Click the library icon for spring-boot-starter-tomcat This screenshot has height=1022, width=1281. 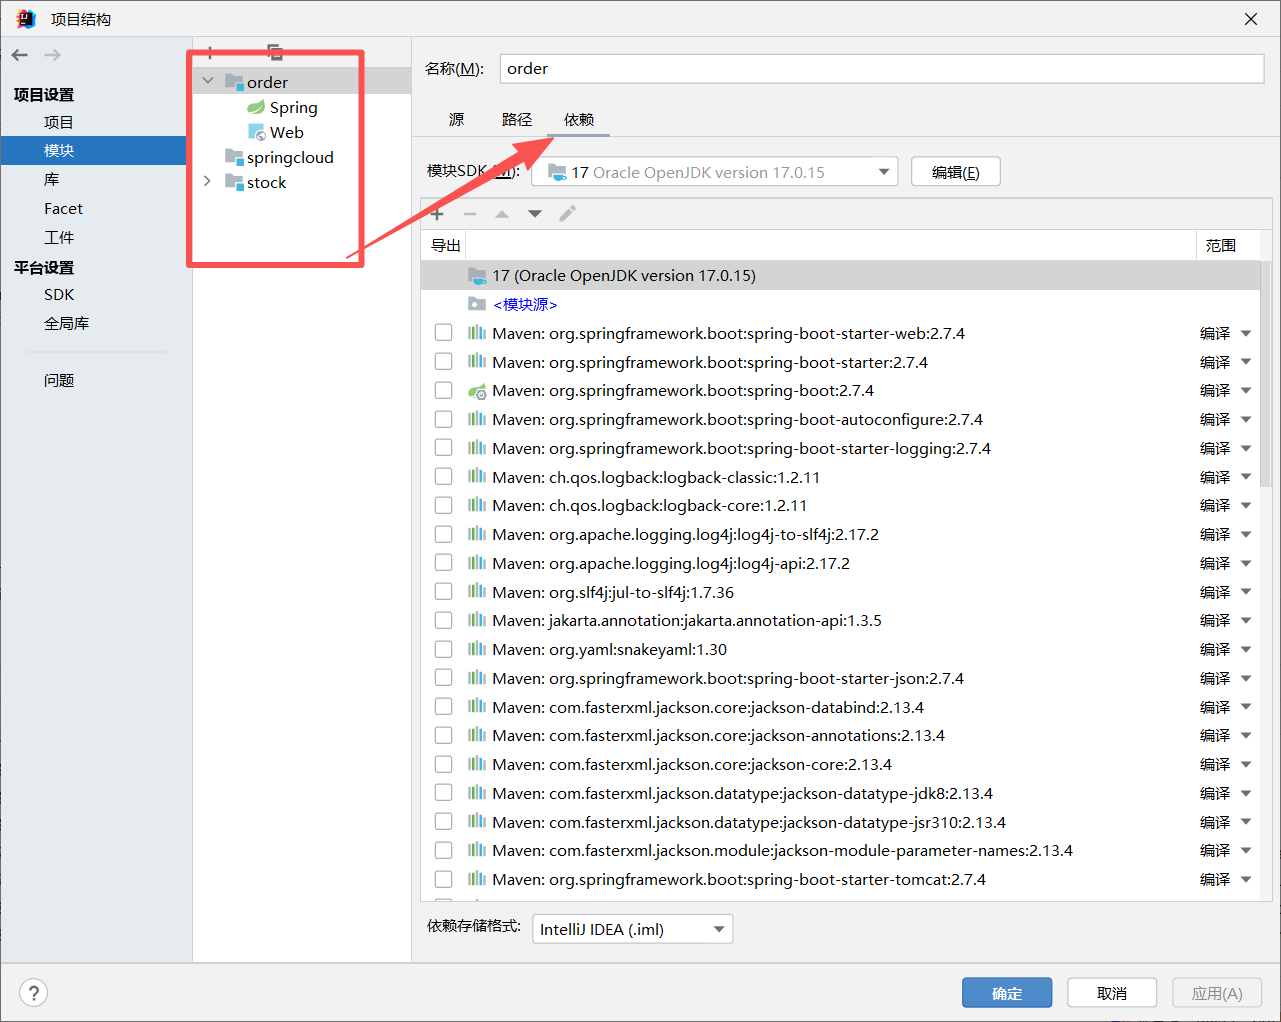477,879
